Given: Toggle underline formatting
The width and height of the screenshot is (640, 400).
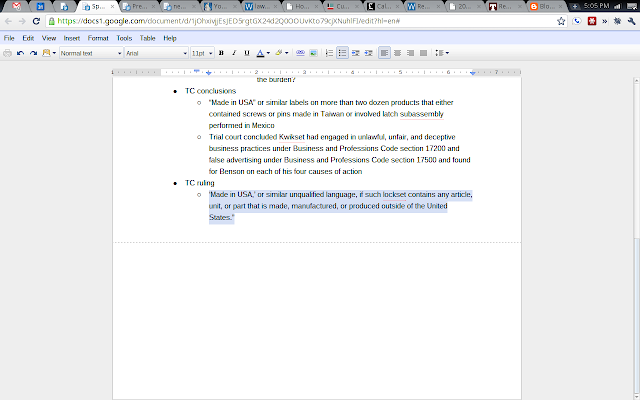Looking at the screenshot, I should click(x=247, y=53).
